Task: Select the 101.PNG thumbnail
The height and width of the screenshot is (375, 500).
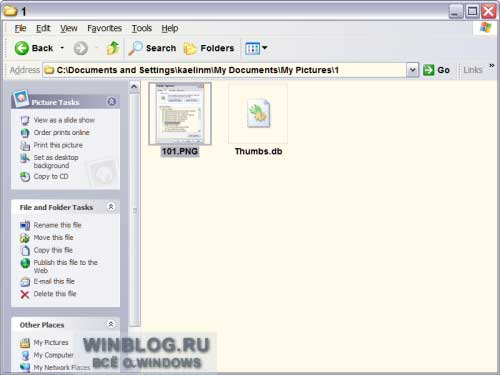Action: [x=180, y=114]
